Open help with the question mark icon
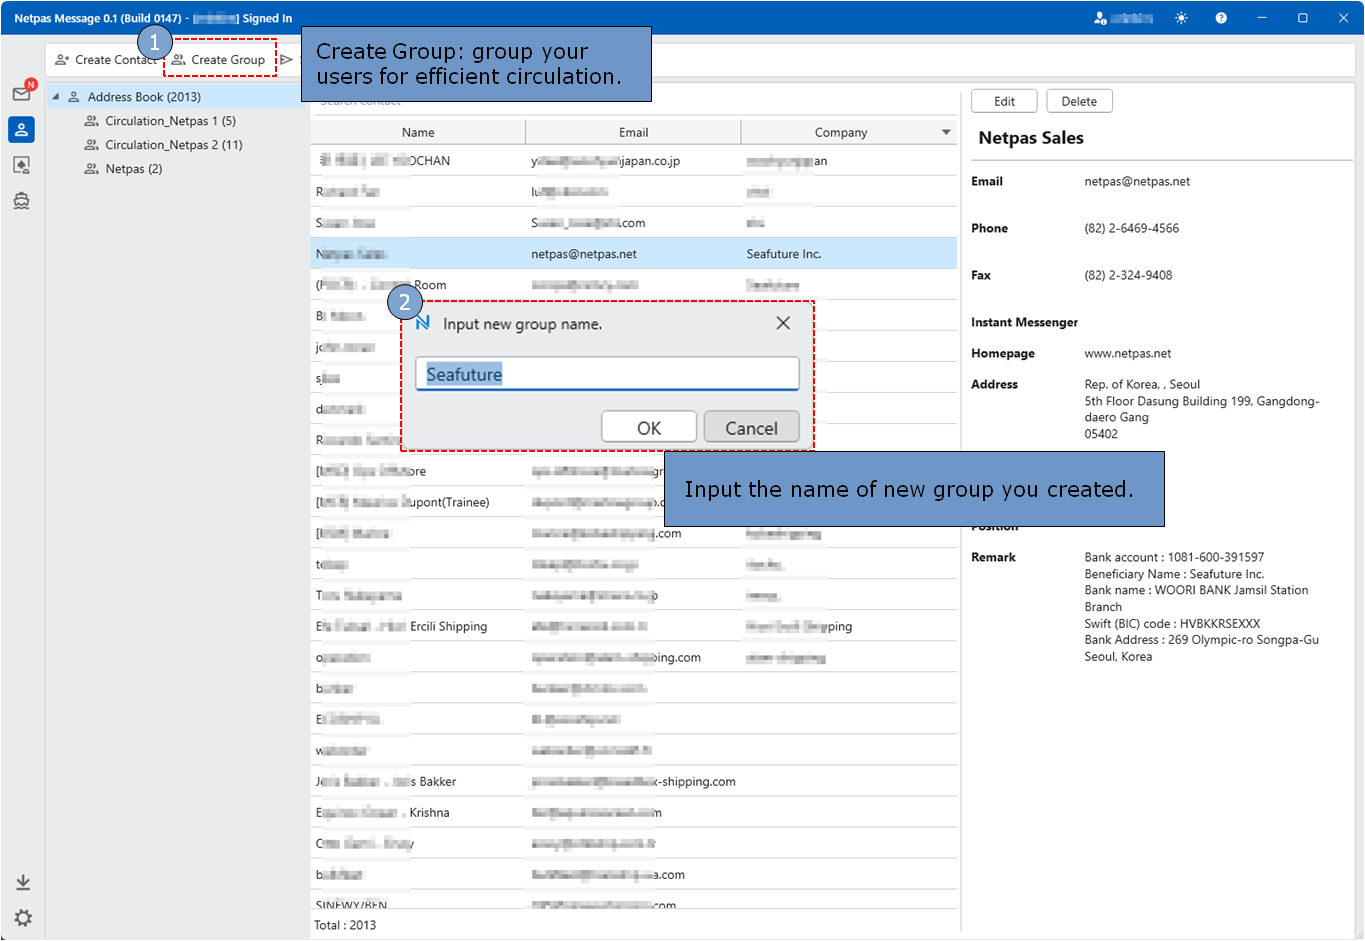Image resolution: width=1365 pixels, height=941 pixels. pos(1221,18)
